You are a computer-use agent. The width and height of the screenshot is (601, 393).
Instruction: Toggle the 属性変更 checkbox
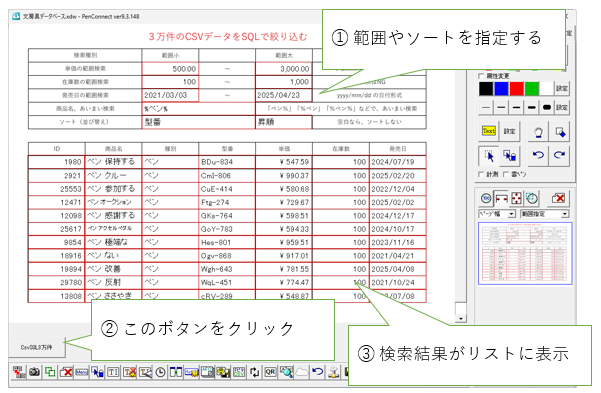tap(481, 76)
